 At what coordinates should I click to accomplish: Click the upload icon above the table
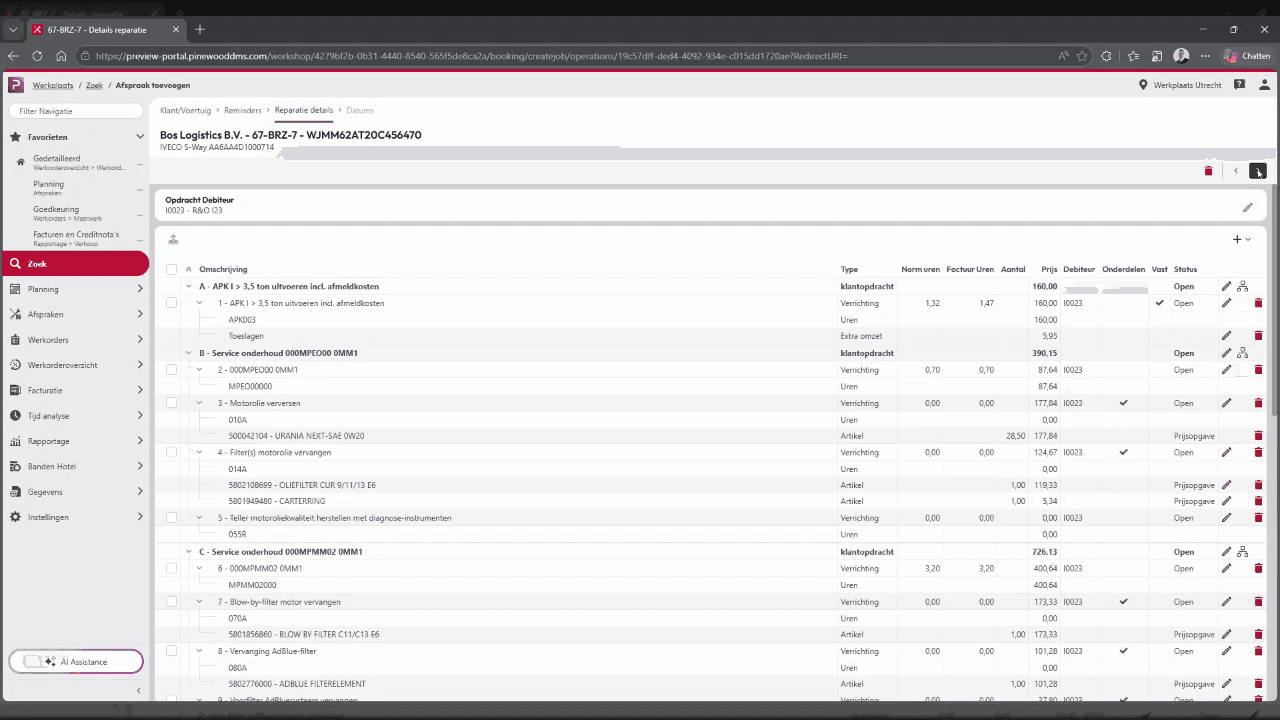click(x=173, y=239)
